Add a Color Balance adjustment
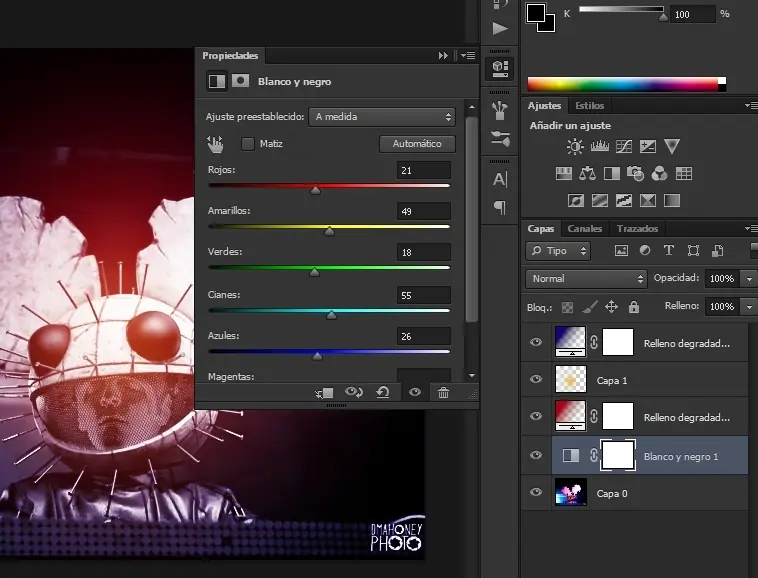The image size is (758, 578). (587, 173)
